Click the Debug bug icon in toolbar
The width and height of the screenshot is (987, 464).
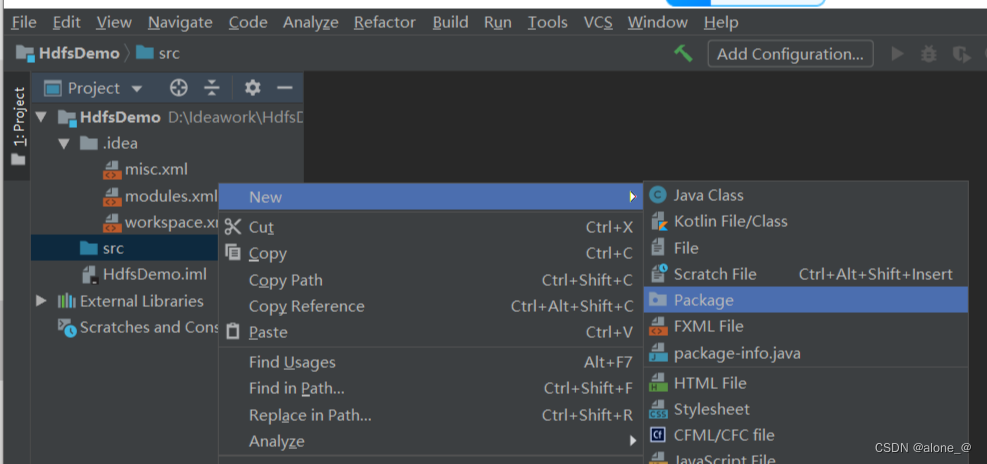tap(928, 54)
